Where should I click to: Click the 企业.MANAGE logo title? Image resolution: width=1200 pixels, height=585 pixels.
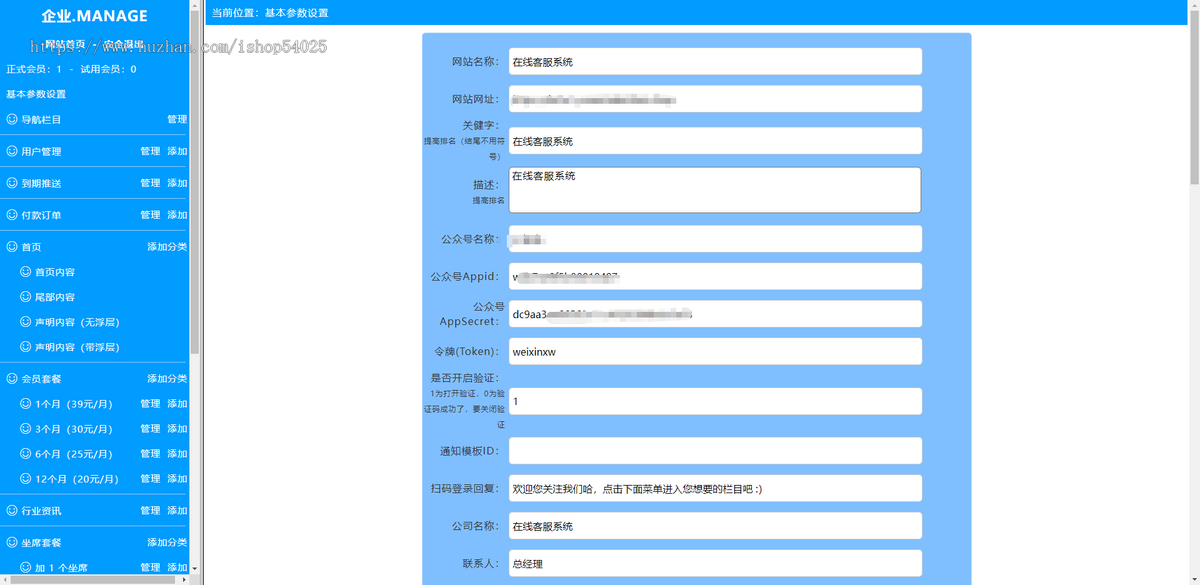click(x=94, y=16)
